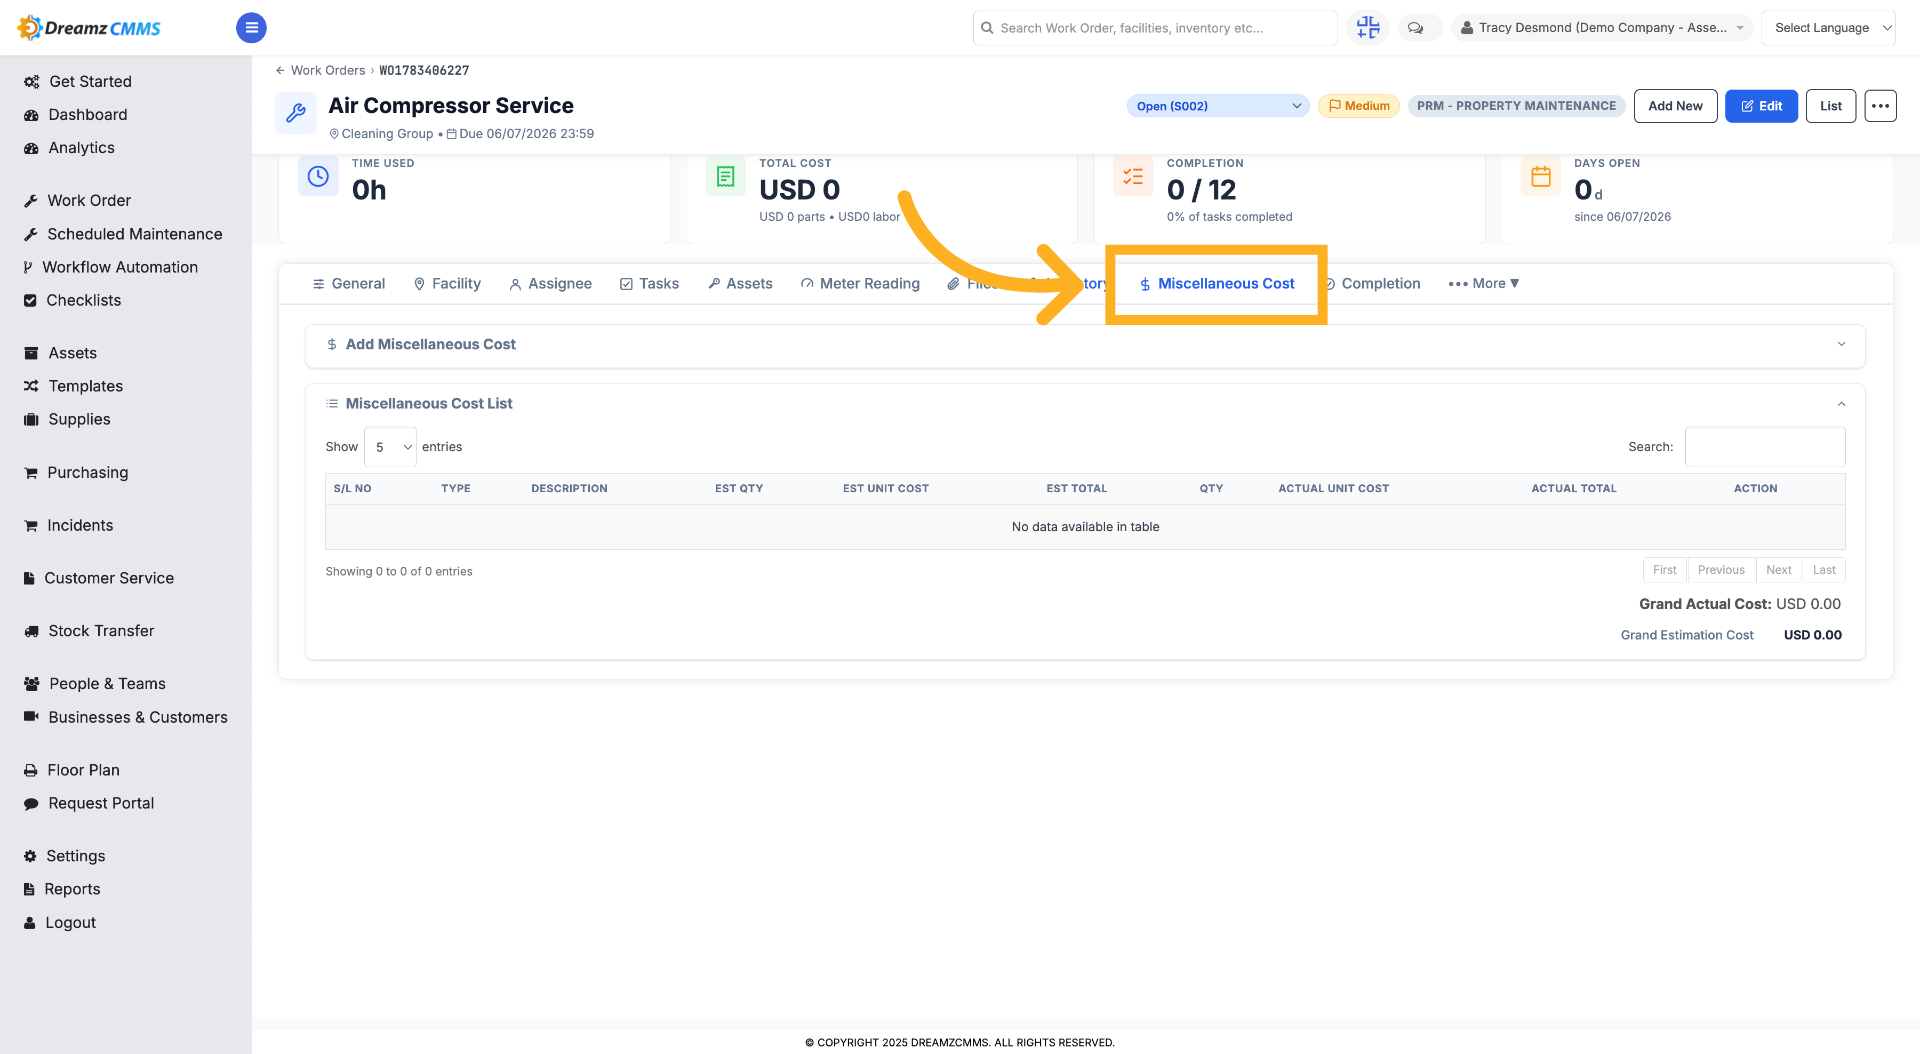The image size is (1920, 1054).
Task: Open the More tabs dropdown
Action: 1484,284
